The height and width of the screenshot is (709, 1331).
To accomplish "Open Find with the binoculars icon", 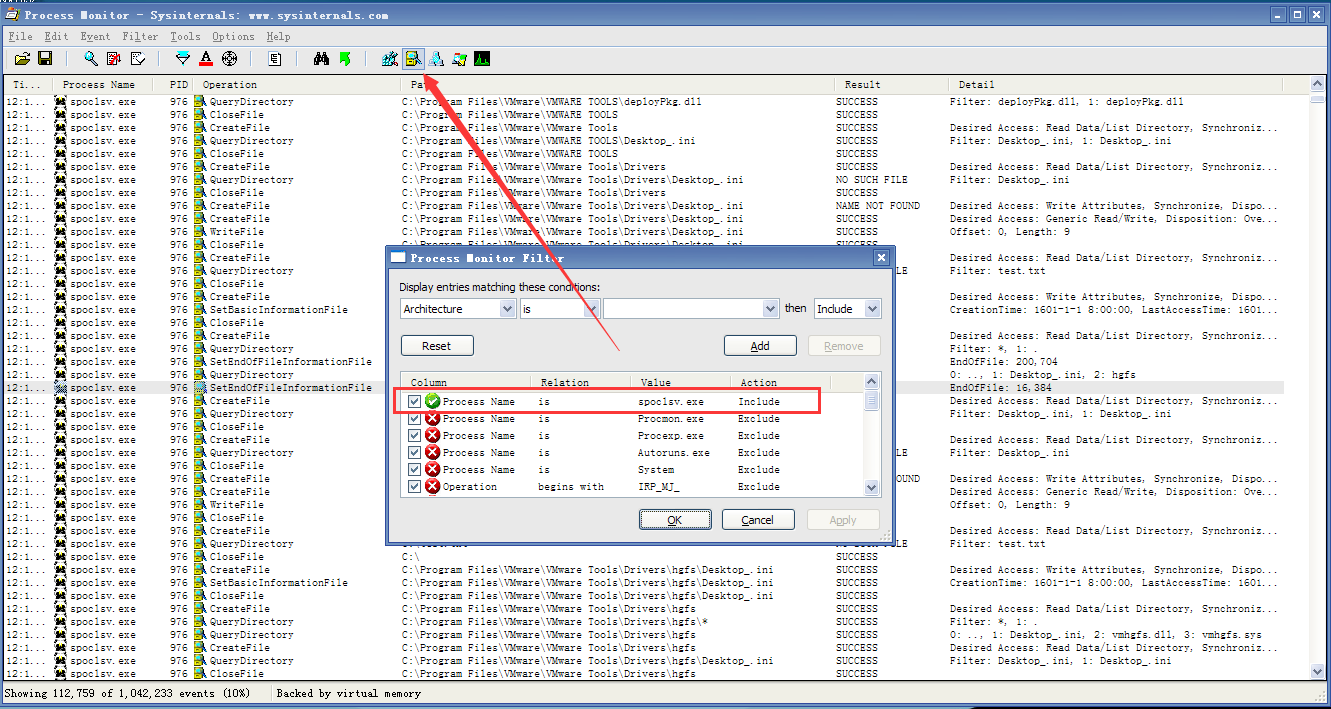I will (321, 59).
